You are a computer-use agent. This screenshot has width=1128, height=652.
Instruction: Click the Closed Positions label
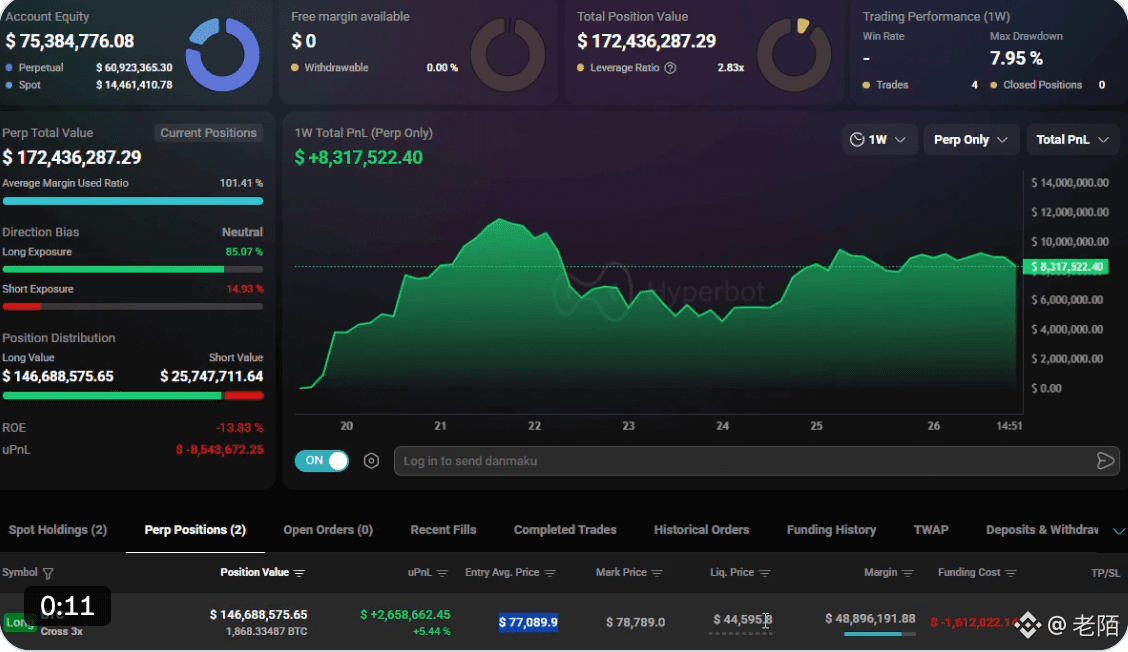pos(1042,85)
